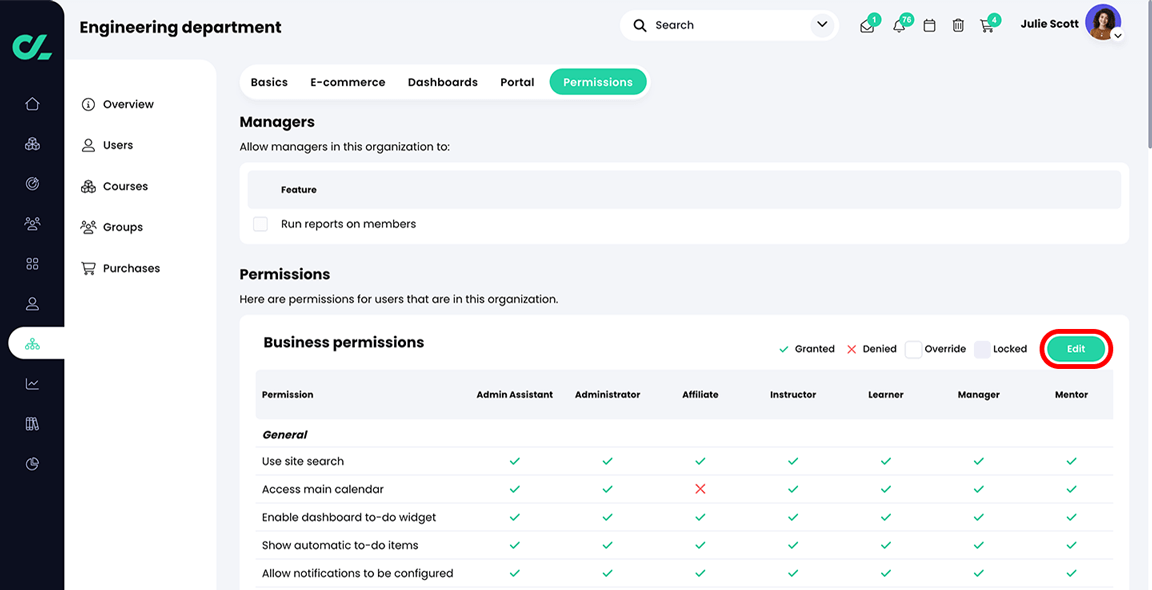The image size is (1152, 590).
Task: Open the messages inbox icon showing 1
Action: (866, 25)
